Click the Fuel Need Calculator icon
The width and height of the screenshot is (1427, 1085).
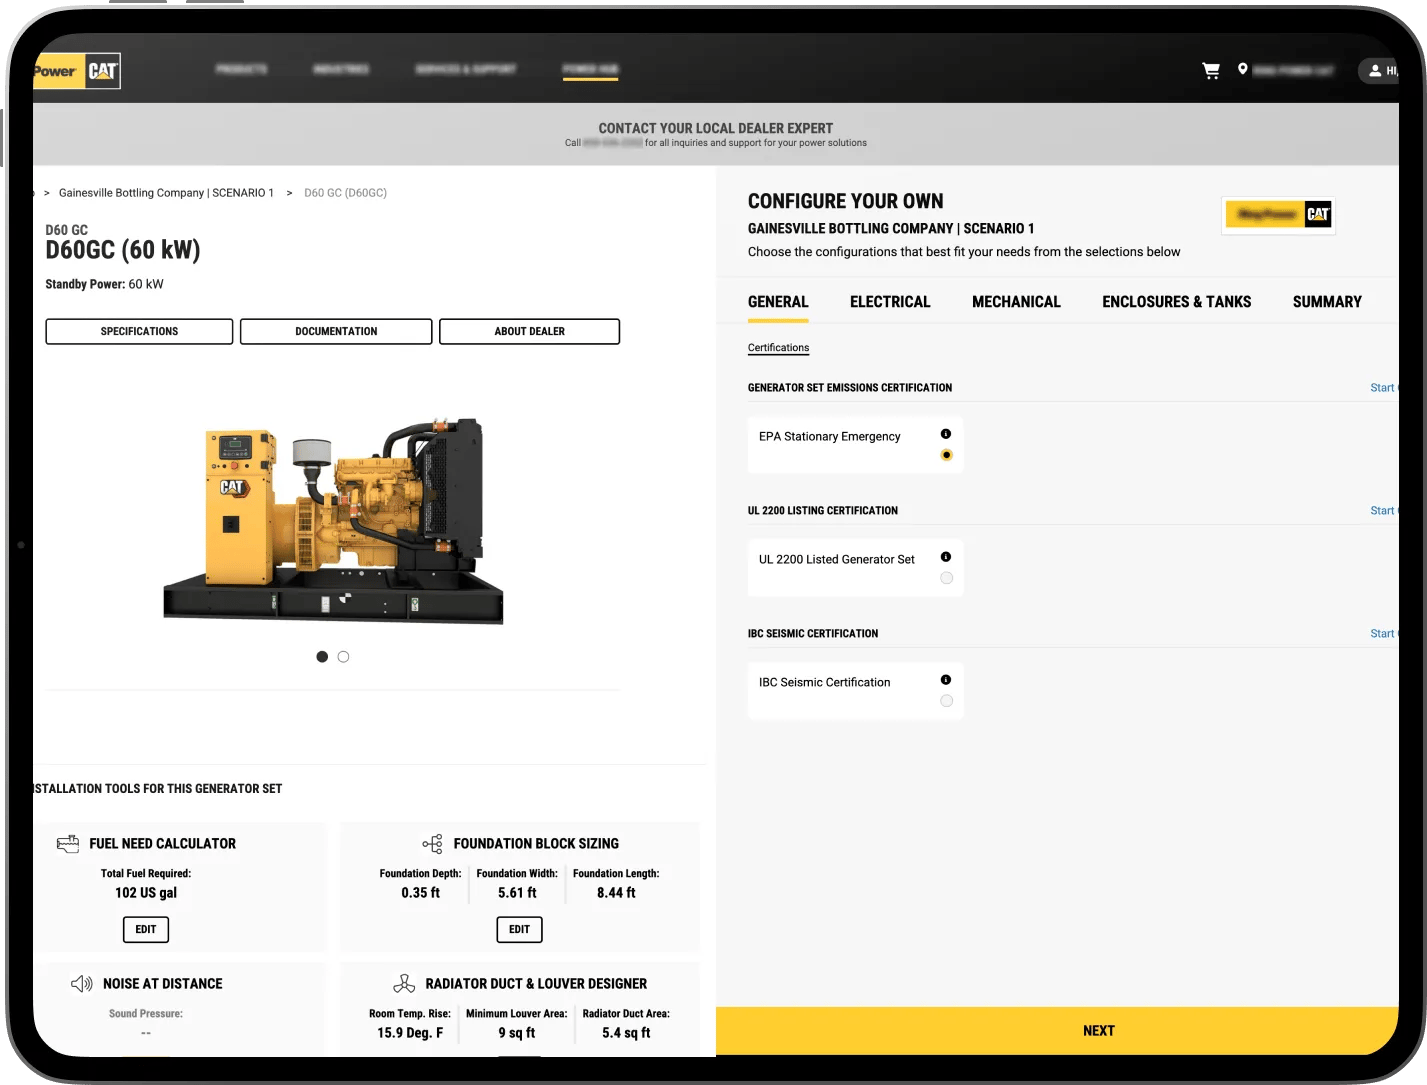tap(68, 844)
